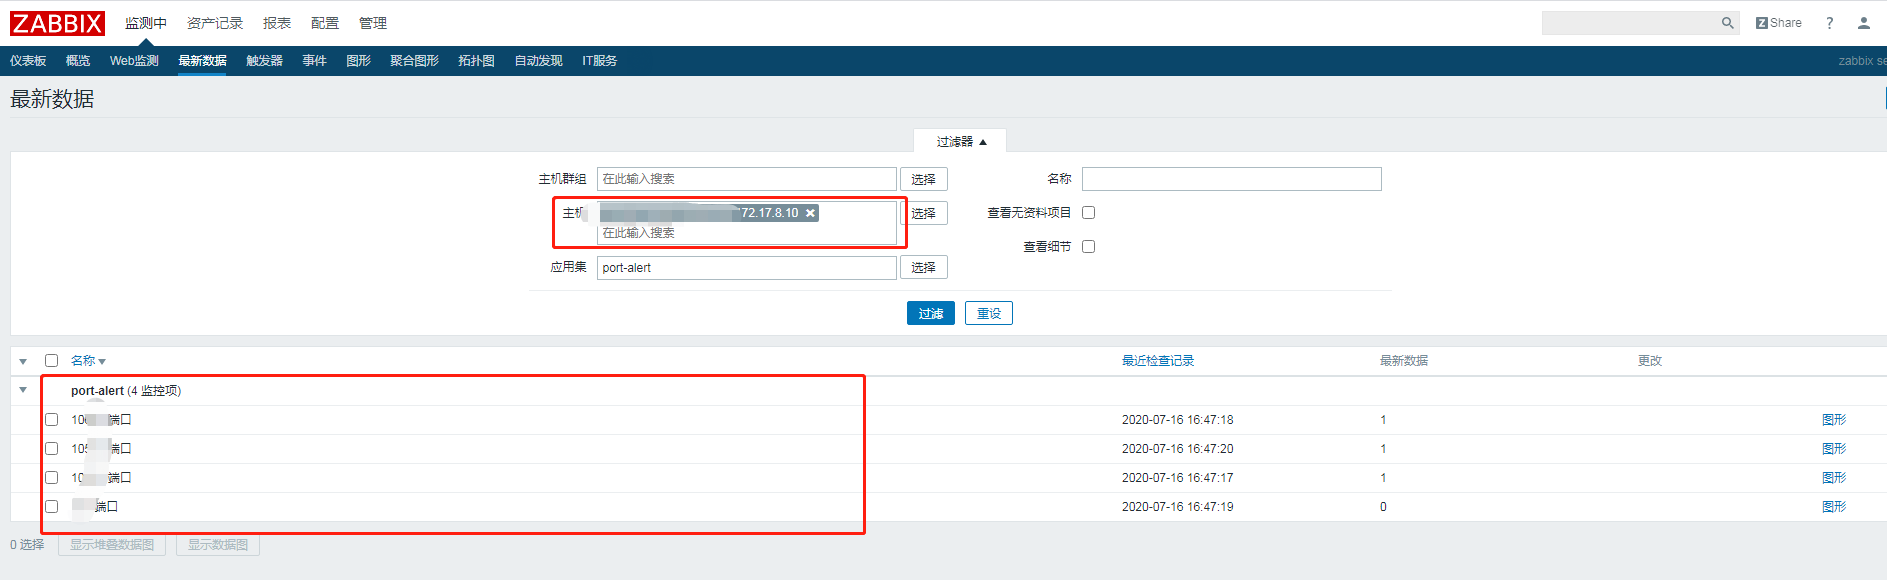Collapse the port-alert group row
This screenshot has height=580, width=1887.
click(23, 390)
